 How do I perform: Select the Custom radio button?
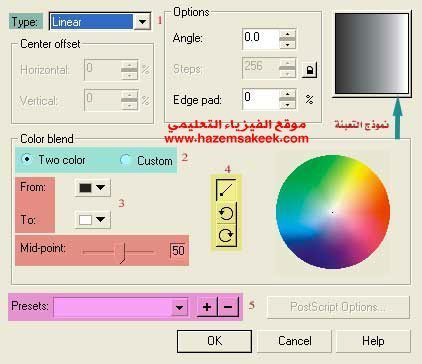pyautogui.click(x=125, y=160)
